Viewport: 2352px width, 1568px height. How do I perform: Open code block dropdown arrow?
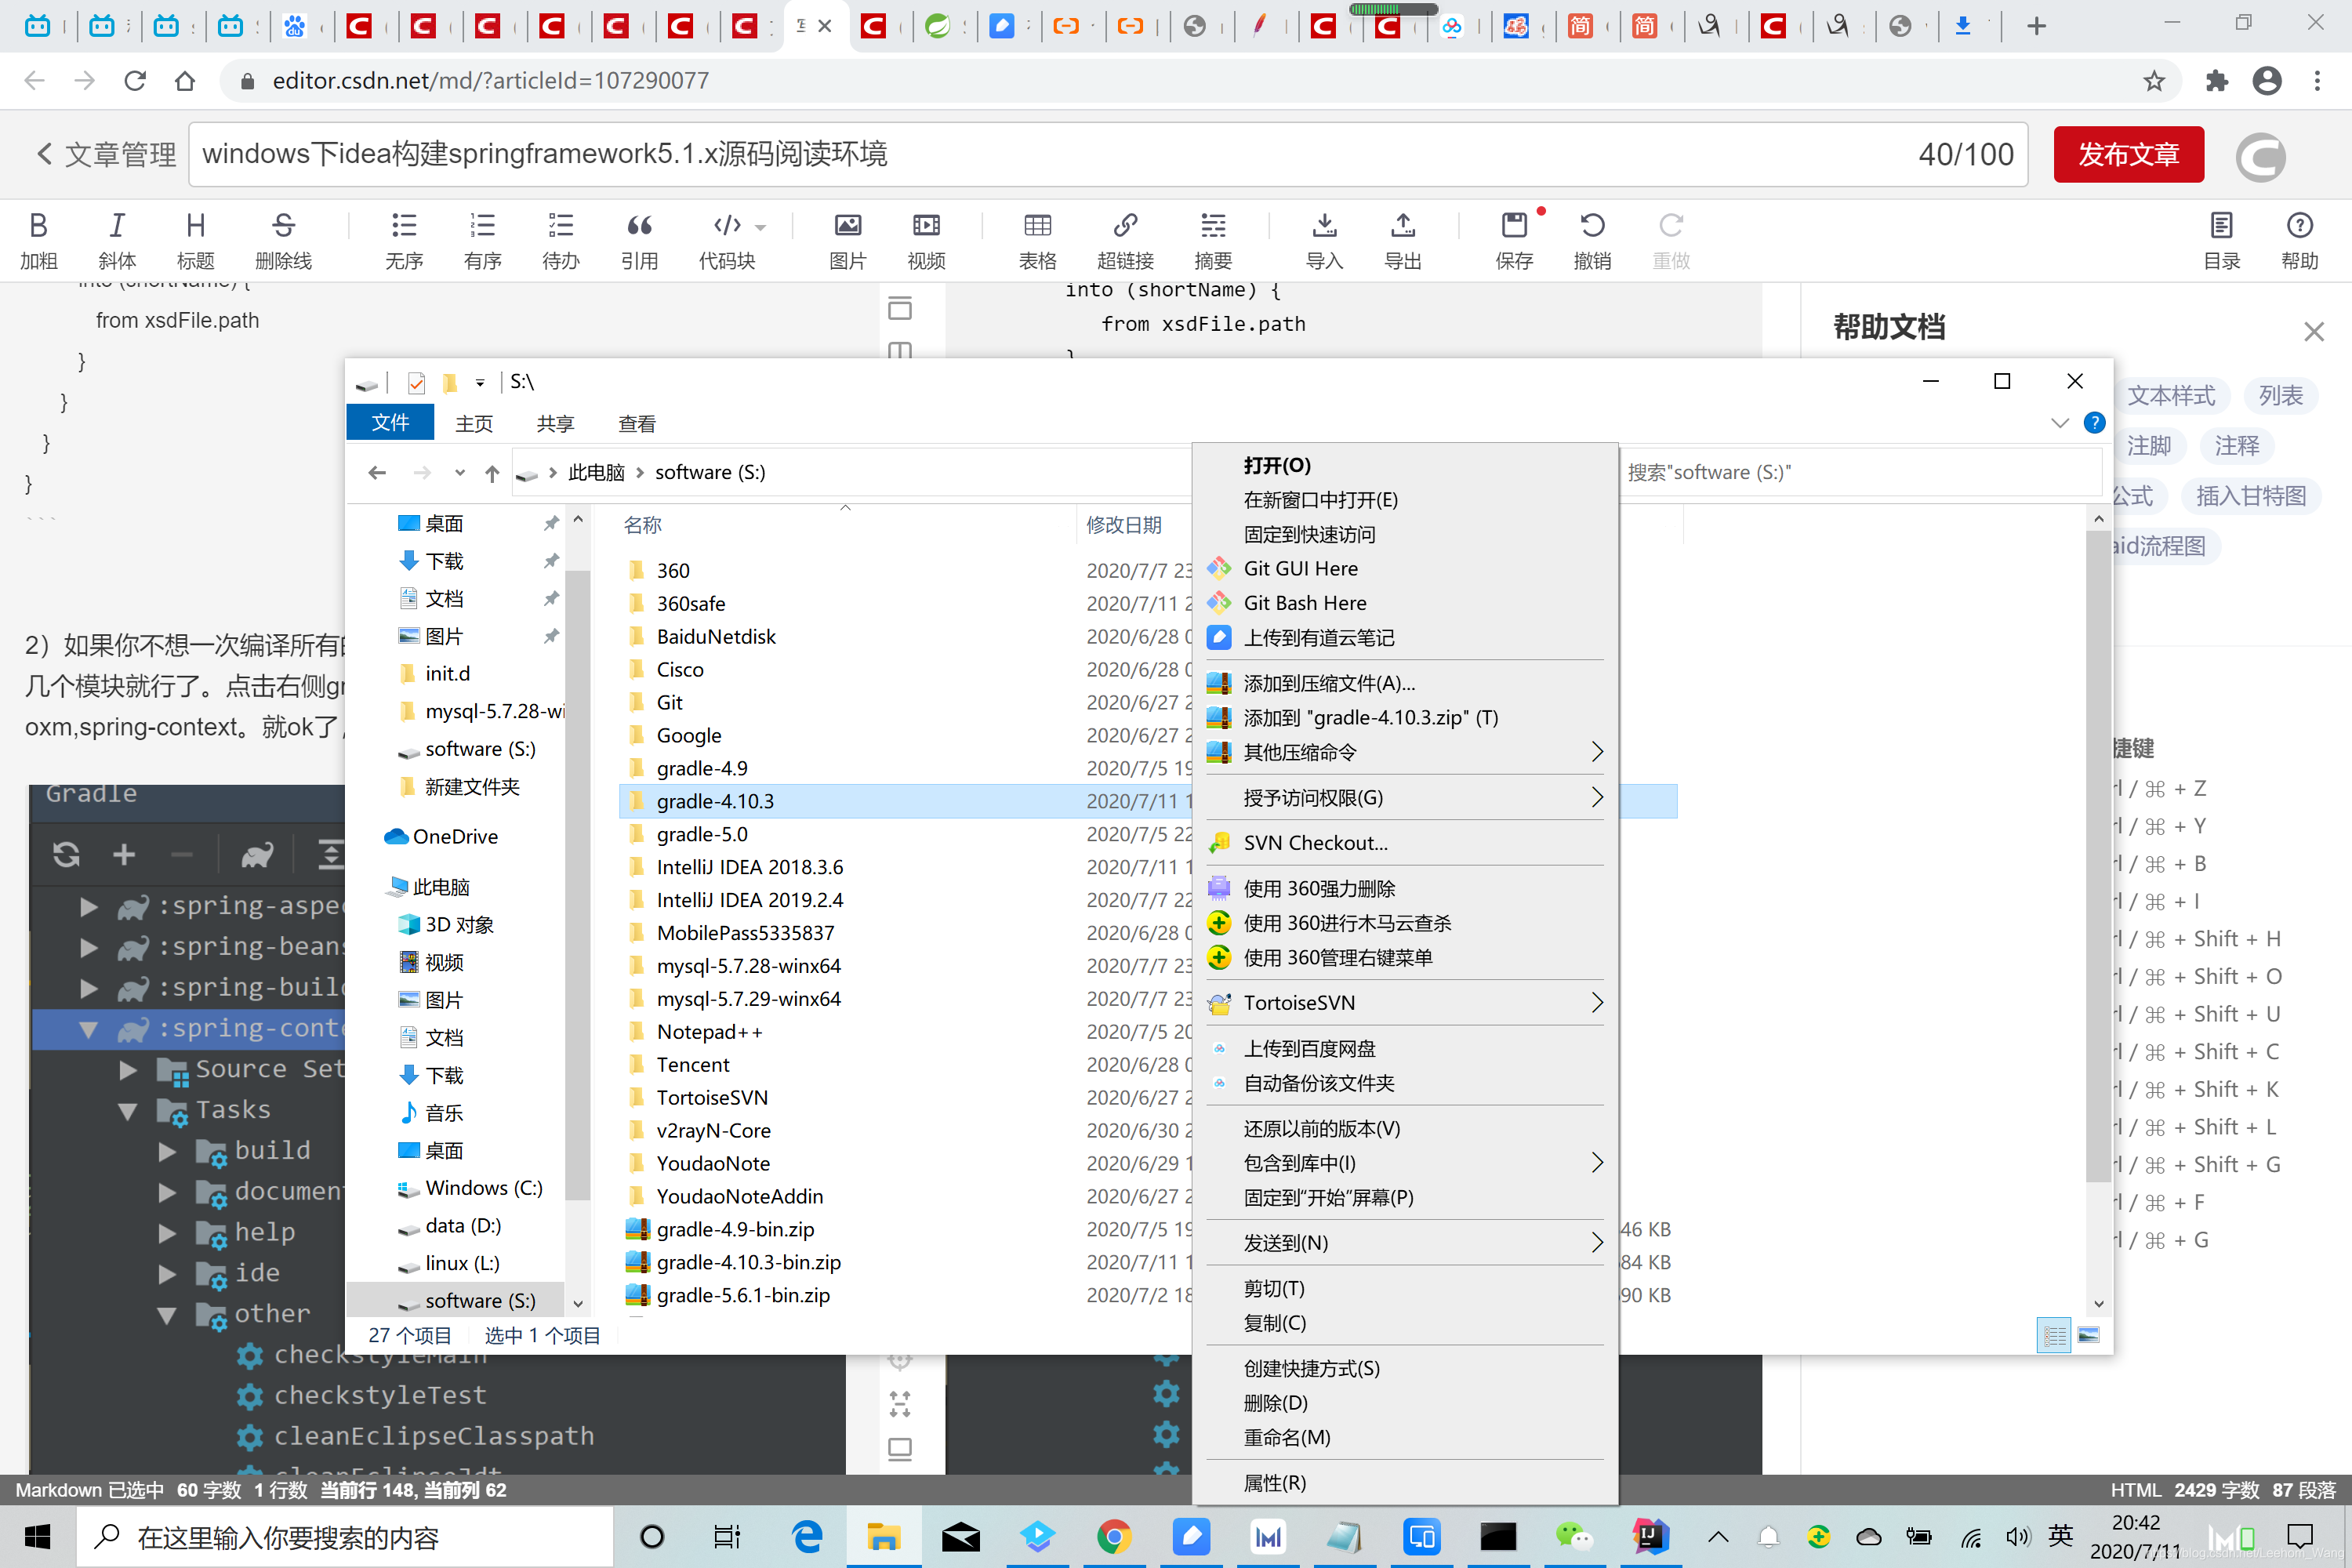point(761,228)
